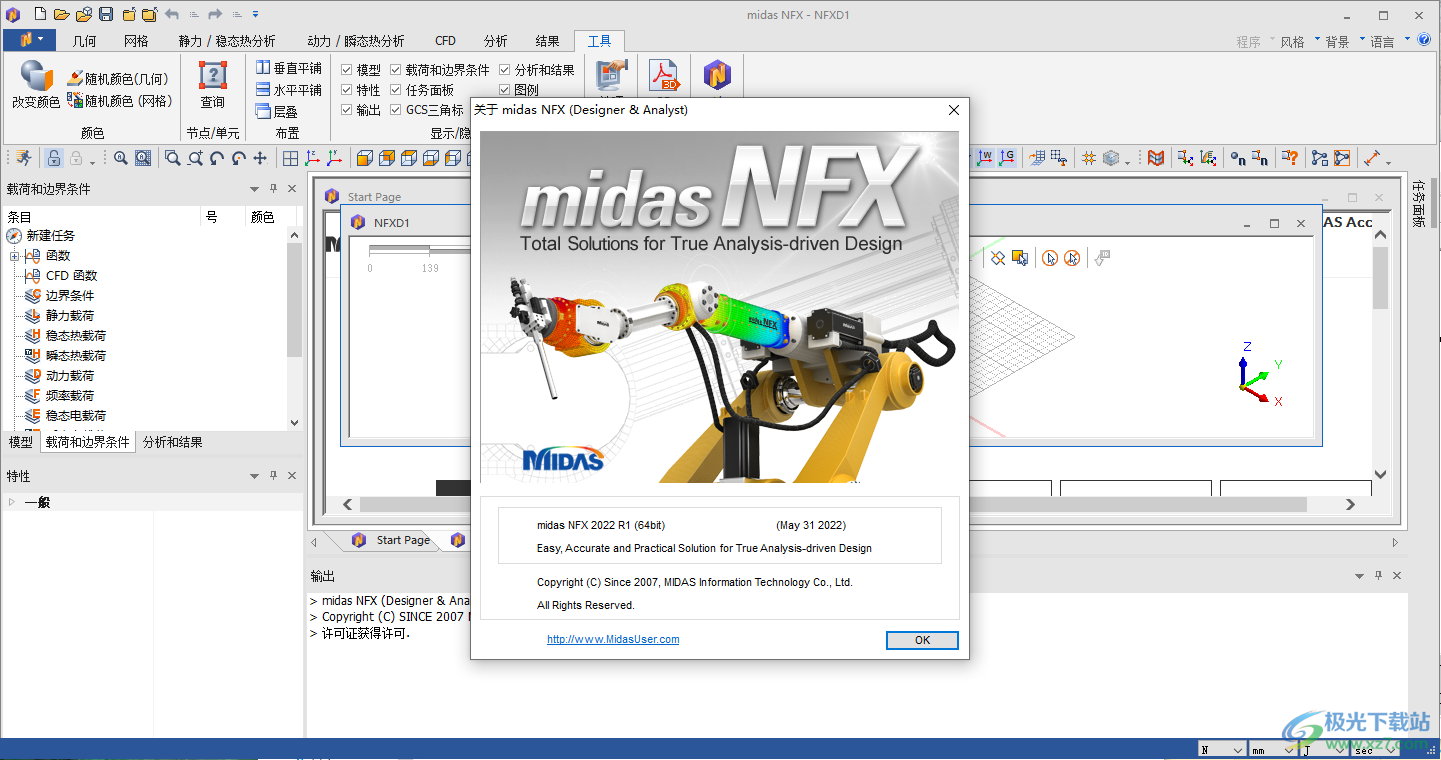Click the G coordinate system icon
The width and height of the screenshot is (1441, 760).
click(1007, 157)
